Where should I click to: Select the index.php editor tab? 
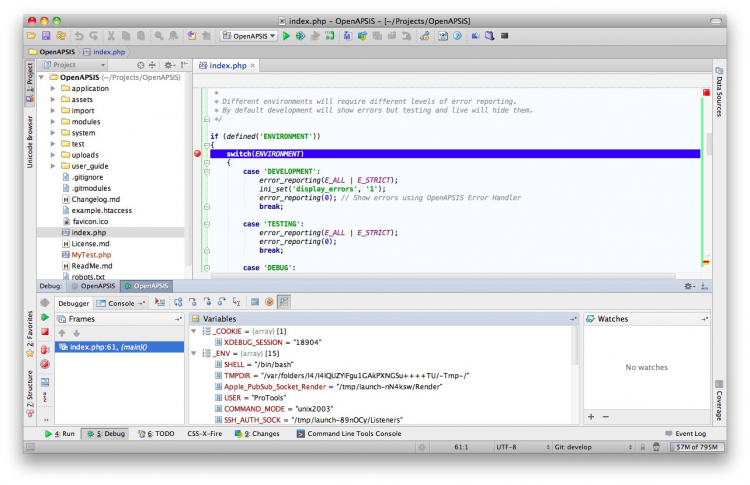(227, 65)
